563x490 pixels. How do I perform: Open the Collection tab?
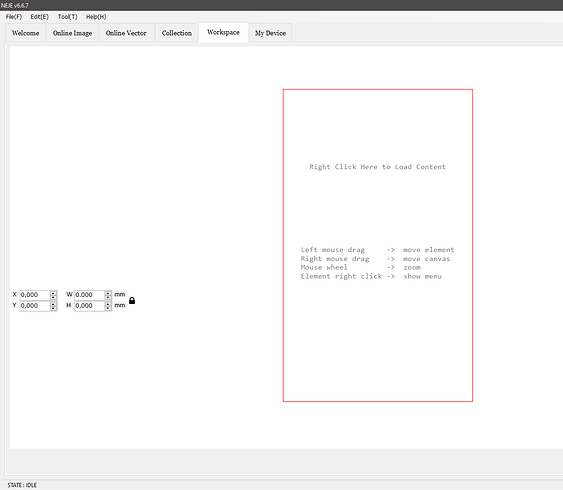[x=177, y=33]
